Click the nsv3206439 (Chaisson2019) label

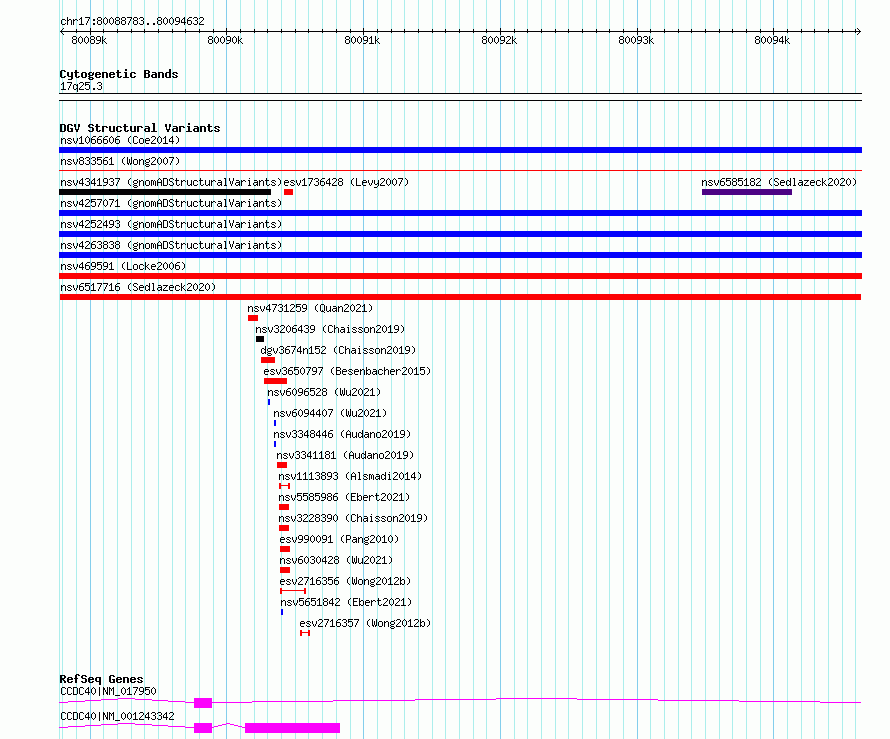point(330,329)
